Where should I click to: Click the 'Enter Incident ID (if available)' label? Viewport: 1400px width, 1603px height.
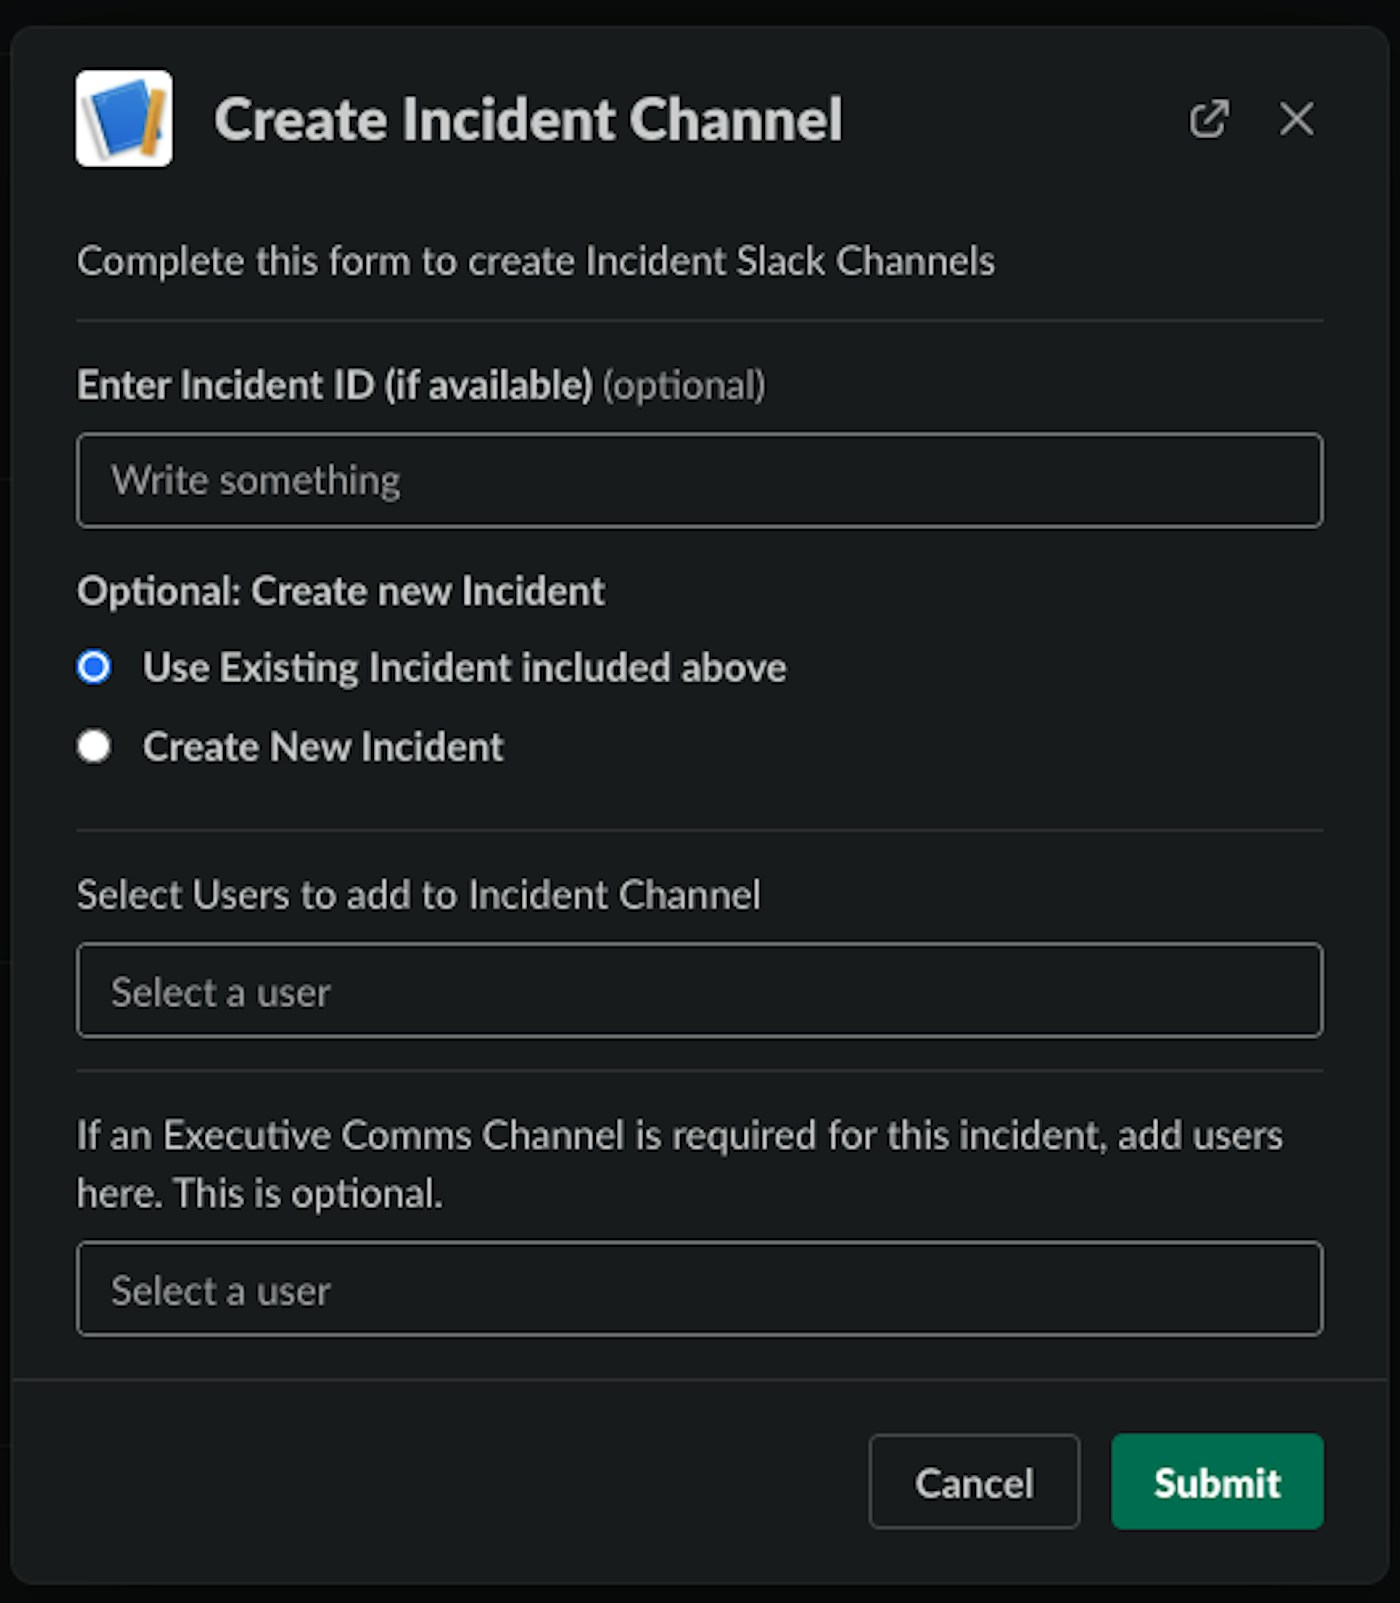click(x=334, y=385)
